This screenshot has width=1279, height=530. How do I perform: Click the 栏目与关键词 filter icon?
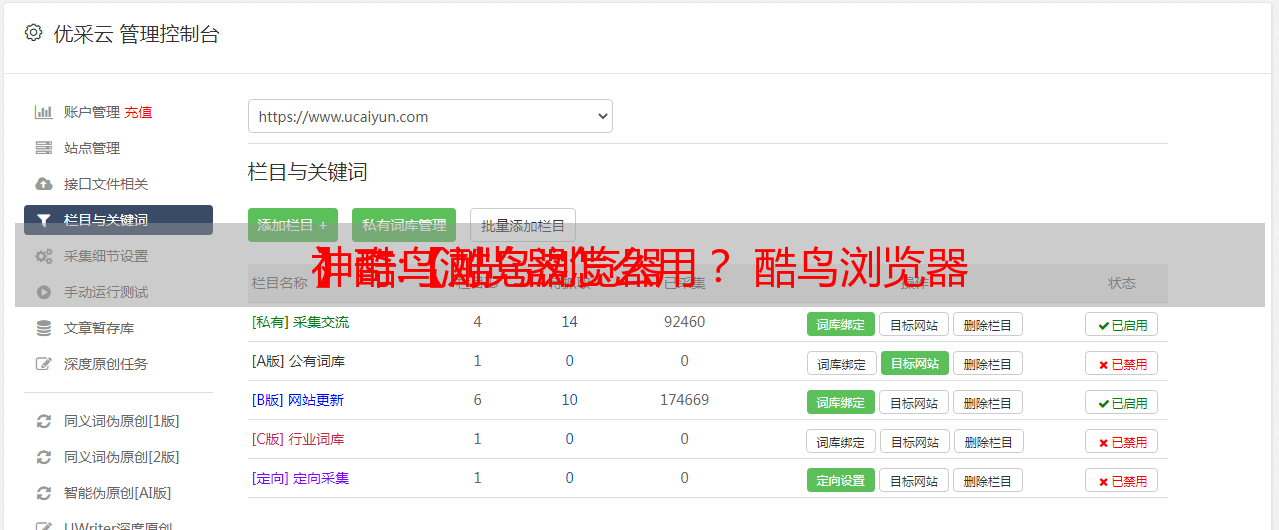pos(43,220)
